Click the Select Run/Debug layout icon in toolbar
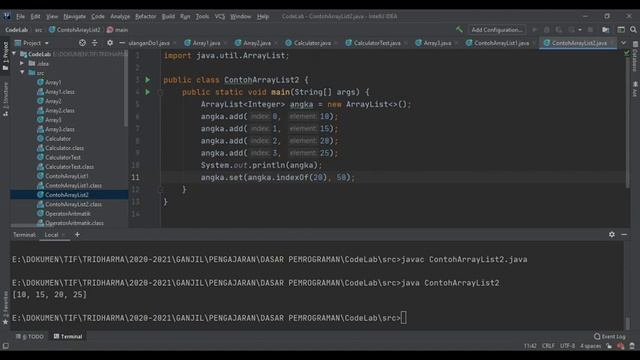Screen dimensions: 640x360 click(621, 29)
